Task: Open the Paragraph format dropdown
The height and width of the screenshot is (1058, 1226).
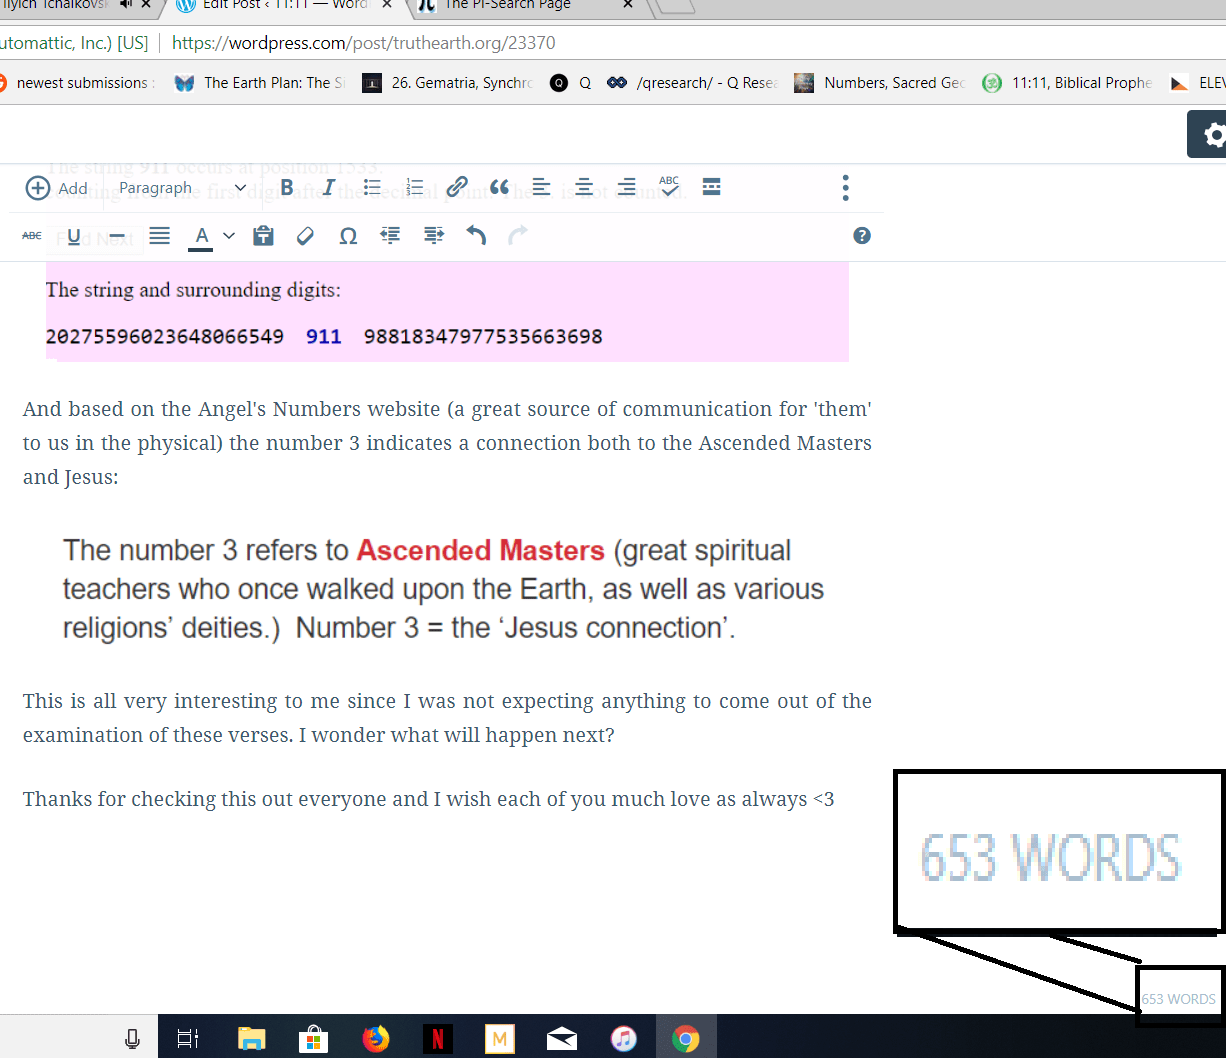Action: [x=182, y=188]
